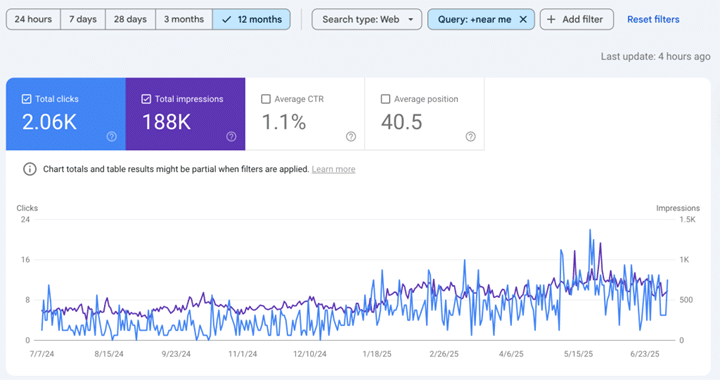
Task: Open the Query: +near me filter chip
Action: [x=474, y=19]
